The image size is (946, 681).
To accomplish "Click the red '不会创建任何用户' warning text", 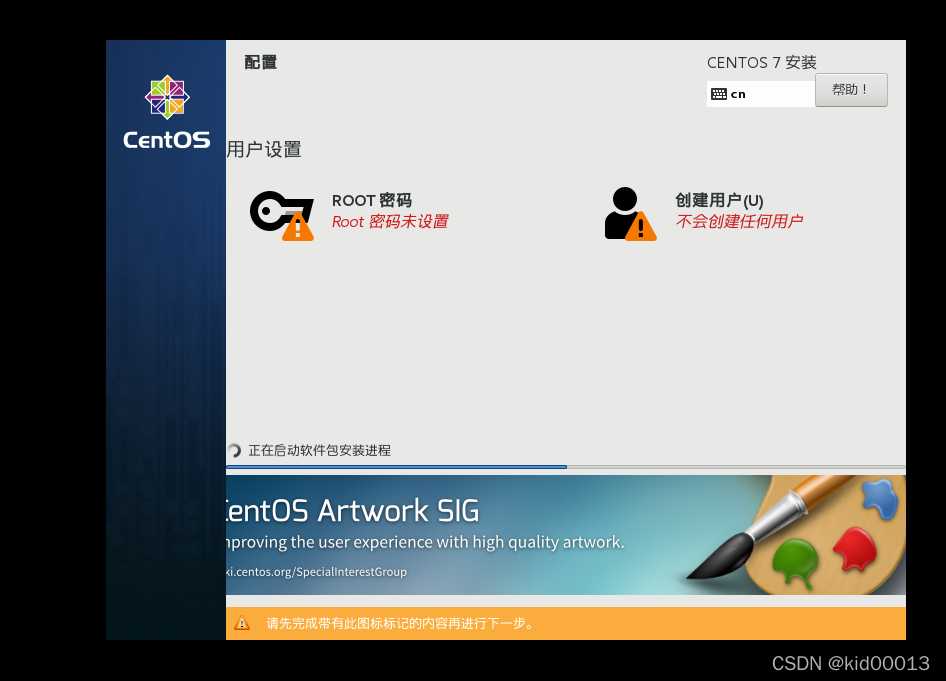I will click(739, 221).
